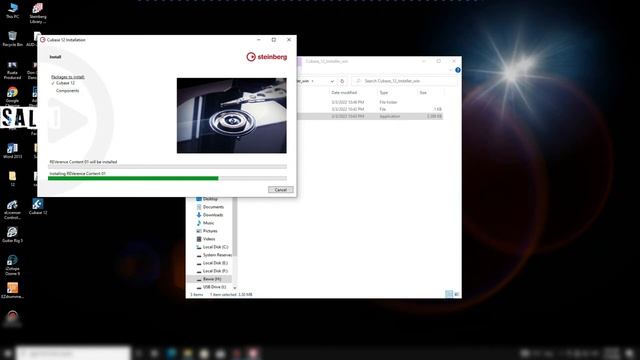Select Cubase 12 package in installer list
Viewport: 640px width, 360px height.
click(65, 83)
